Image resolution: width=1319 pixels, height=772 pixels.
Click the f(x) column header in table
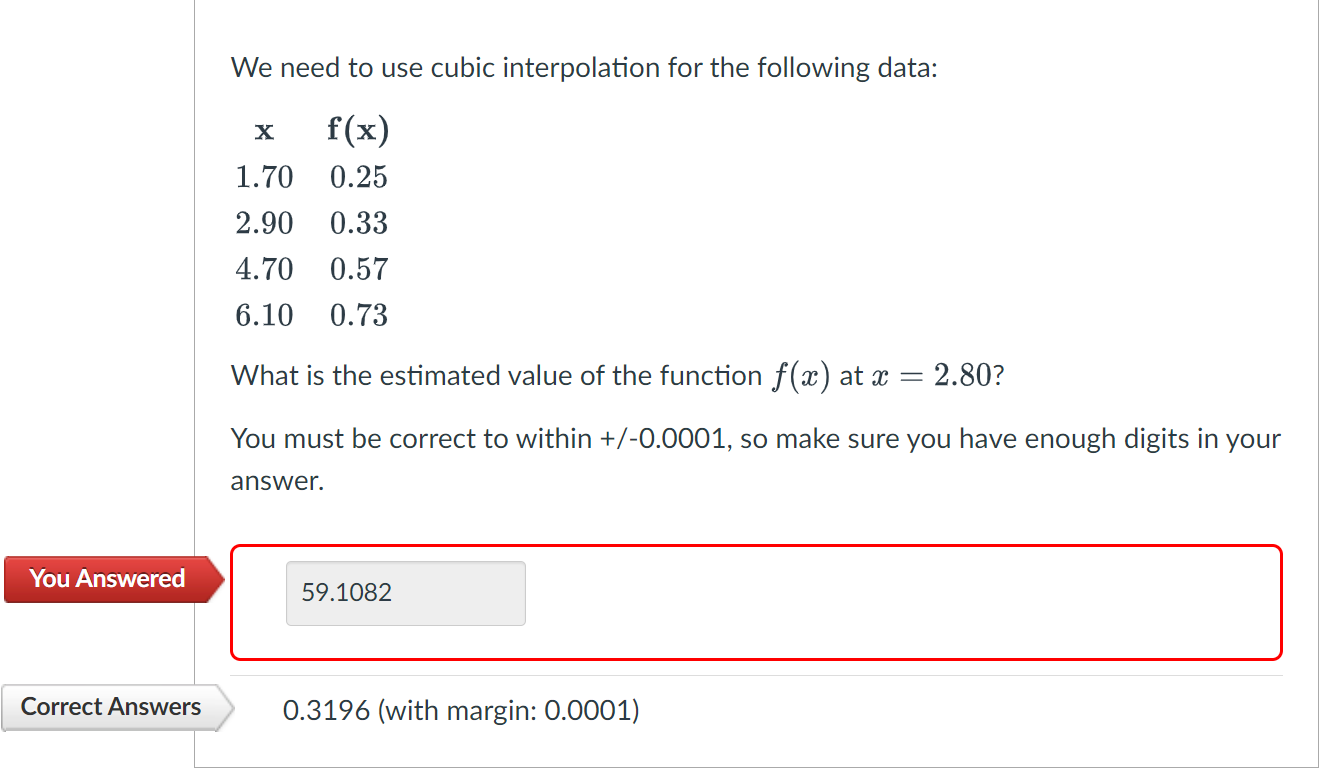click(x=358, y=130)
